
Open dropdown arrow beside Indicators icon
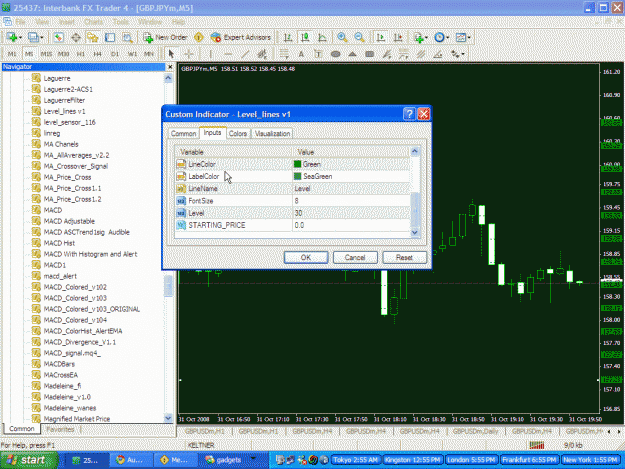click(x=426, y=37)
